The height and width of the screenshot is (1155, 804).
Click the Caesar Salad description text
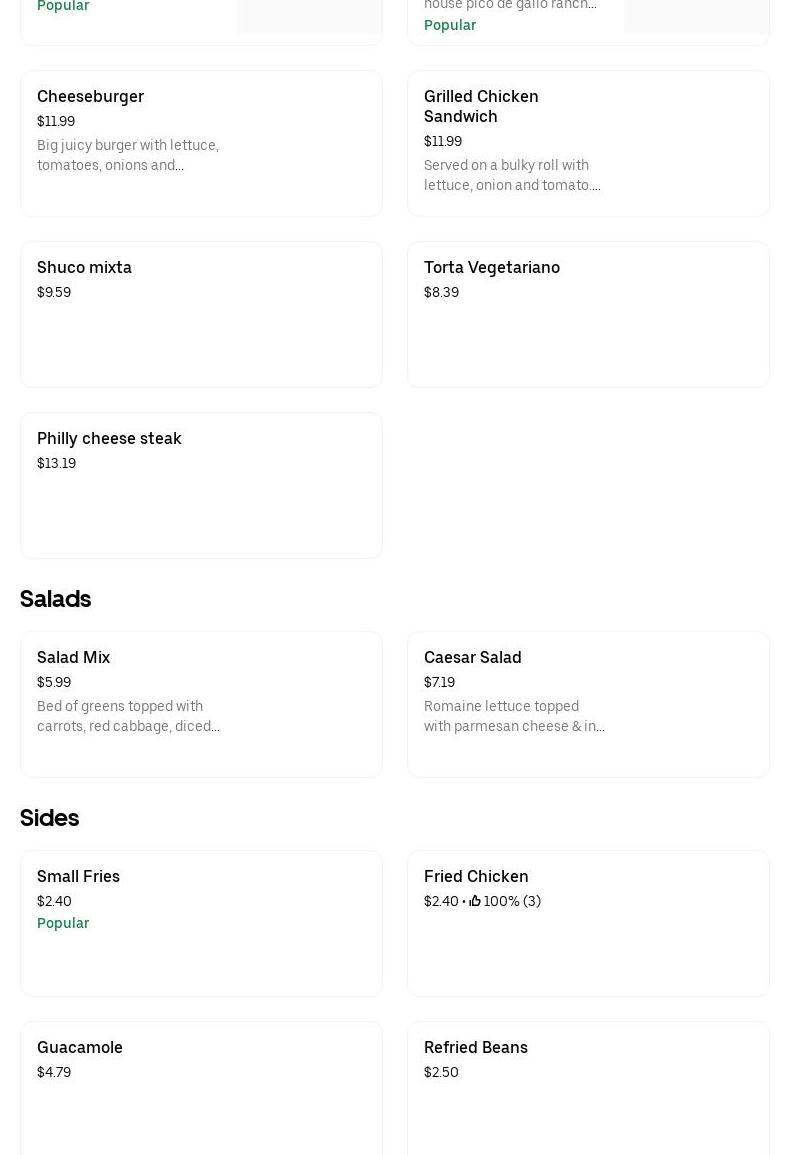[x=514, y=716]
